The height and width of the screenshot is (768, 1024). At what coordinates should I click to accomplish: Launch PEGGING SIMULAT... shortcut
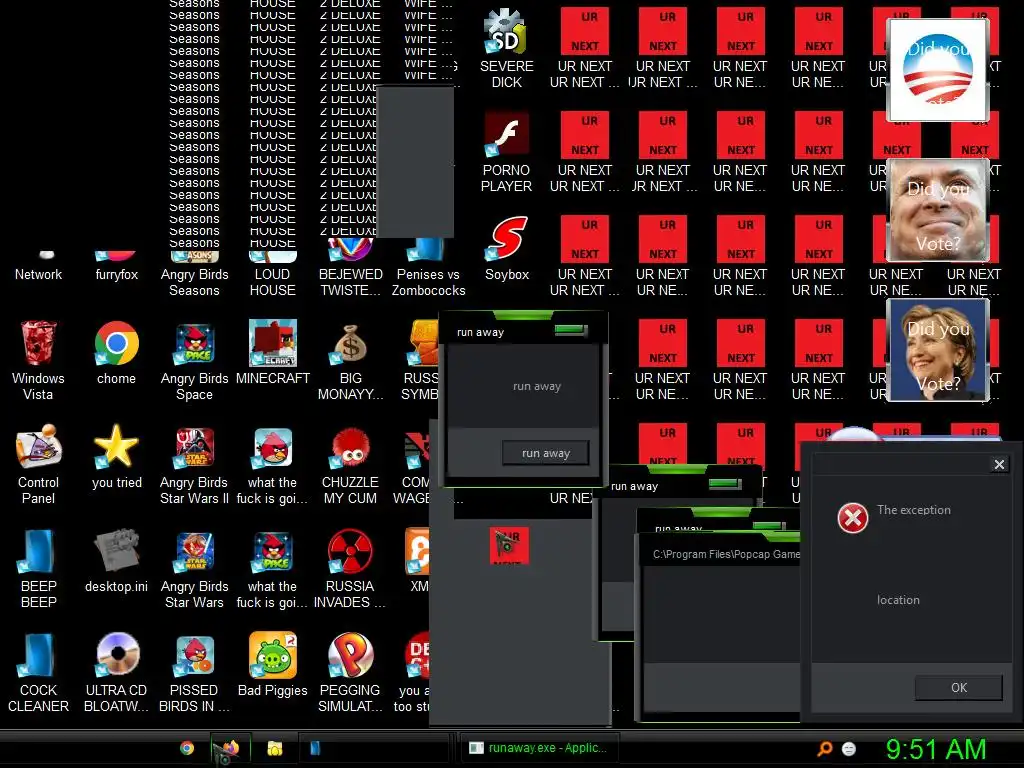coord(351,672)
